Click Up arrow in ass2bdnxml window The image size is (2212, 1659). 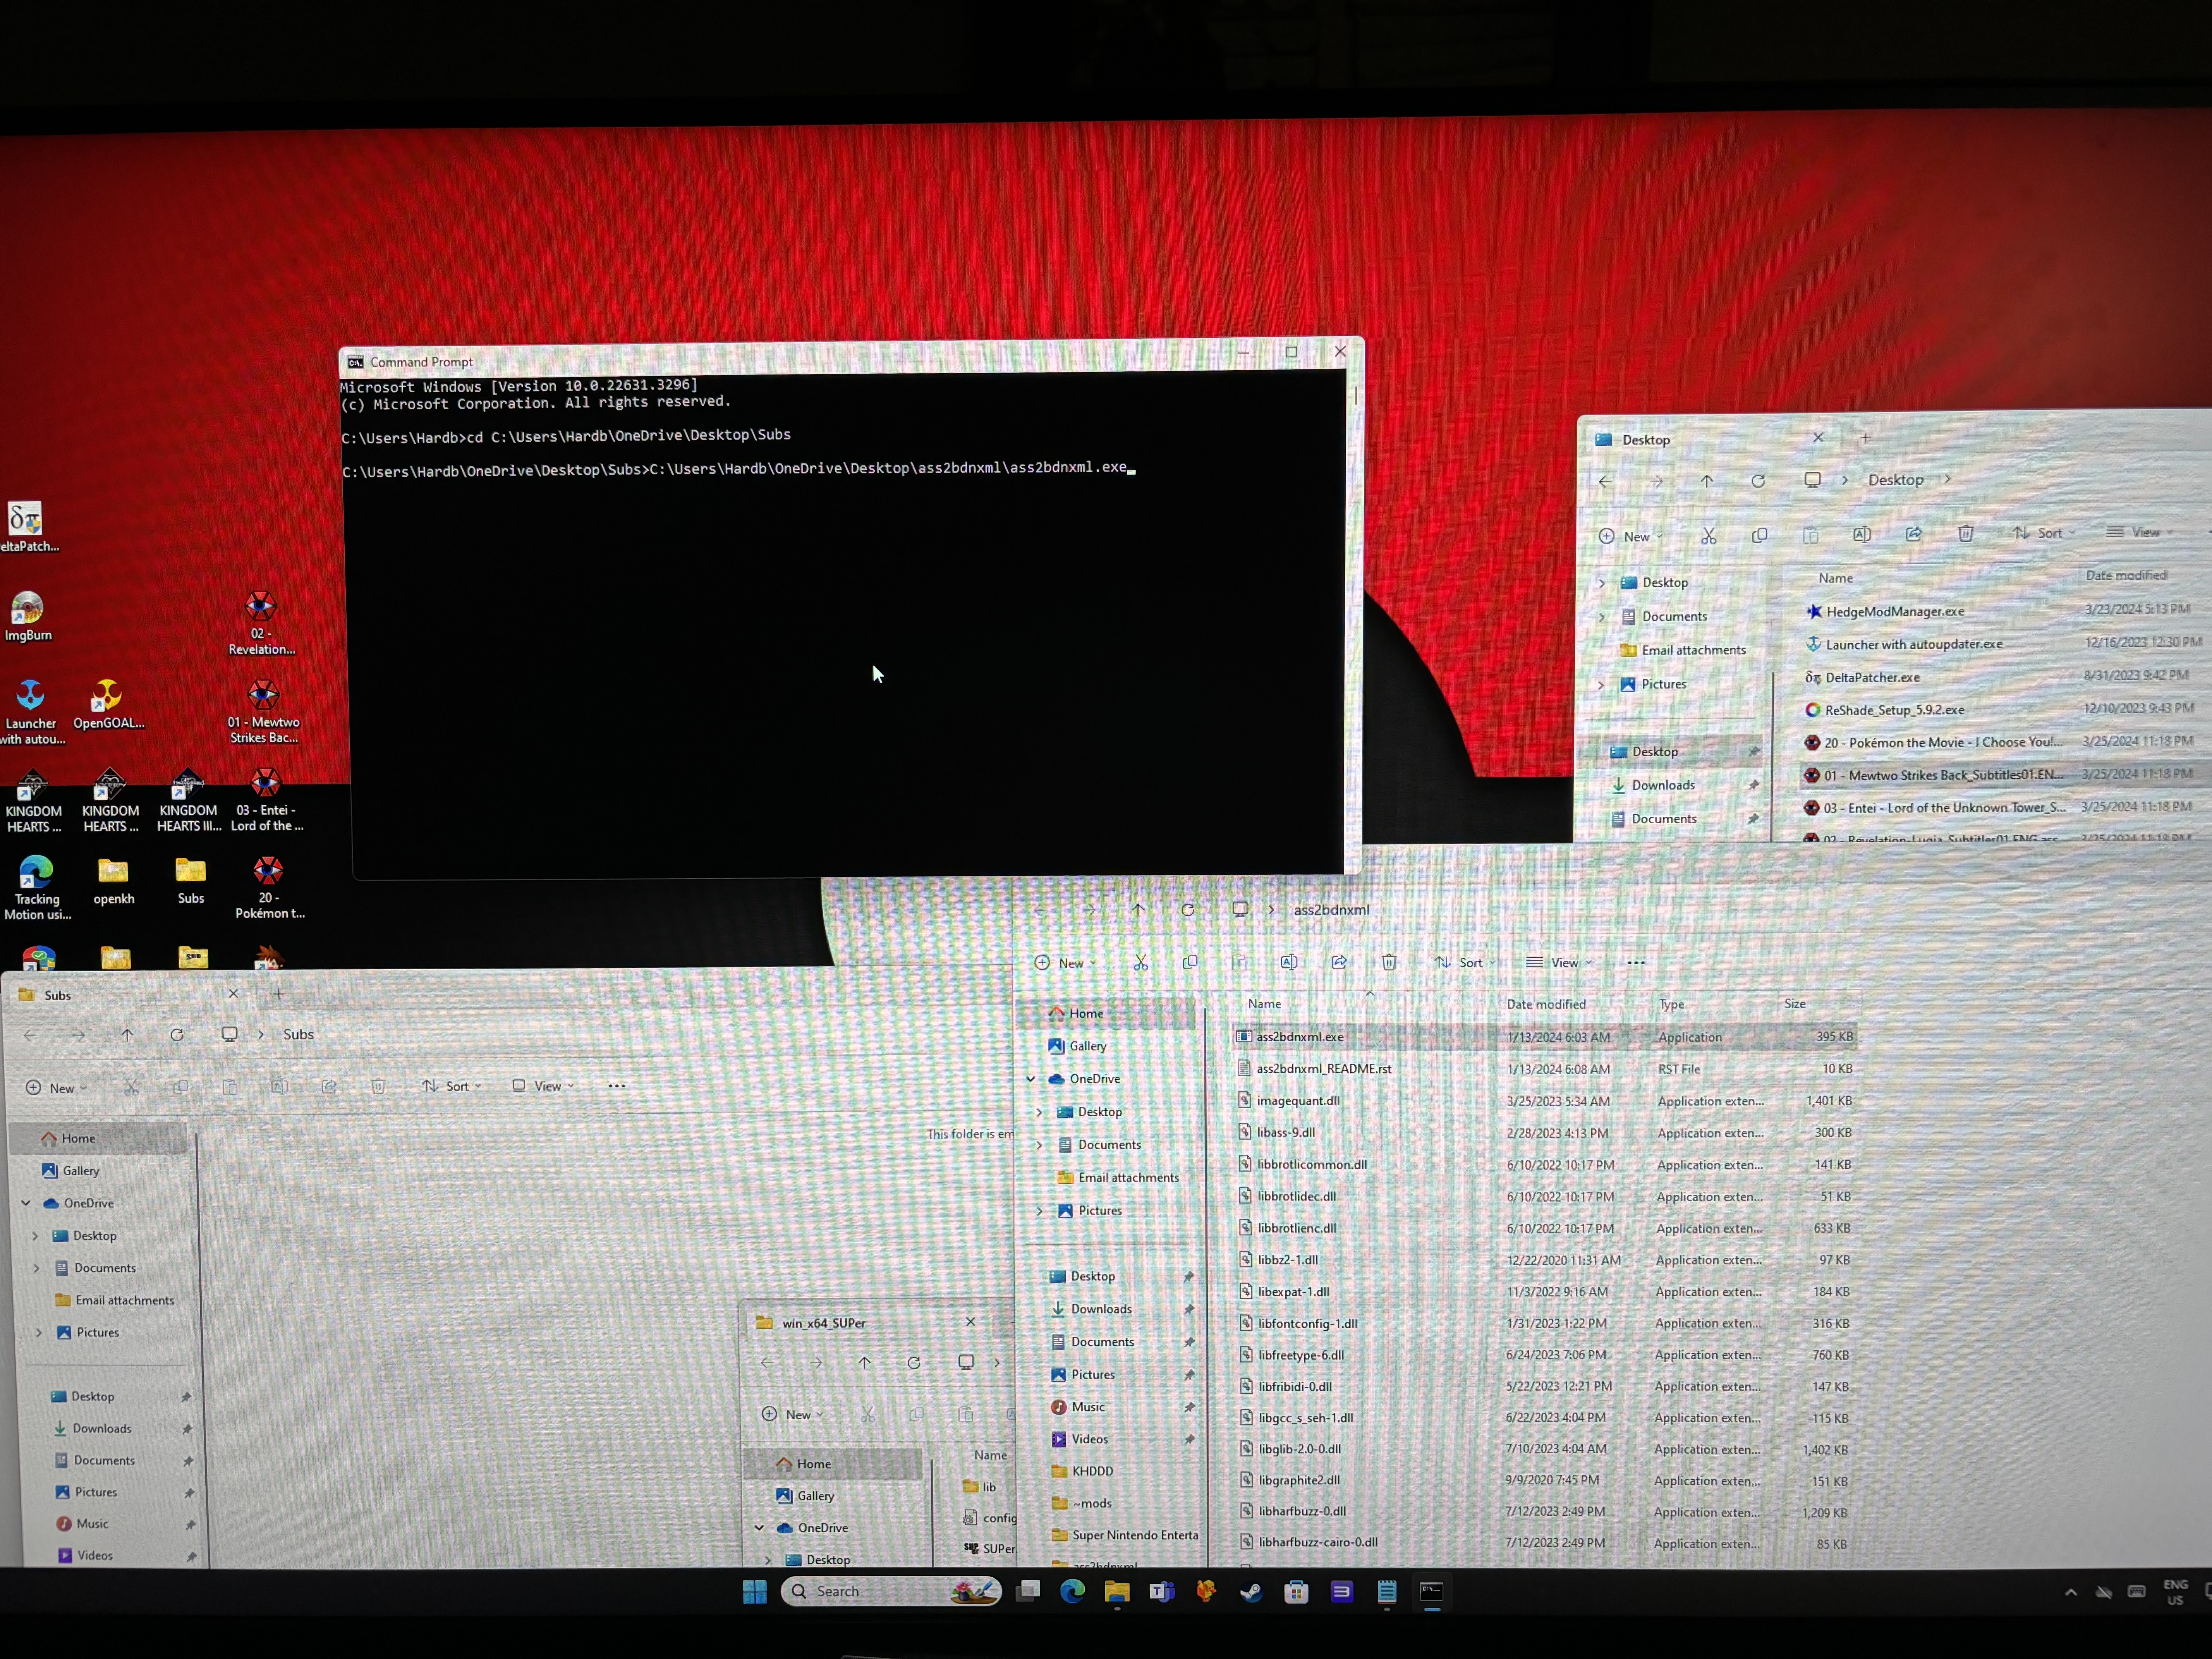click(1138, 910)
